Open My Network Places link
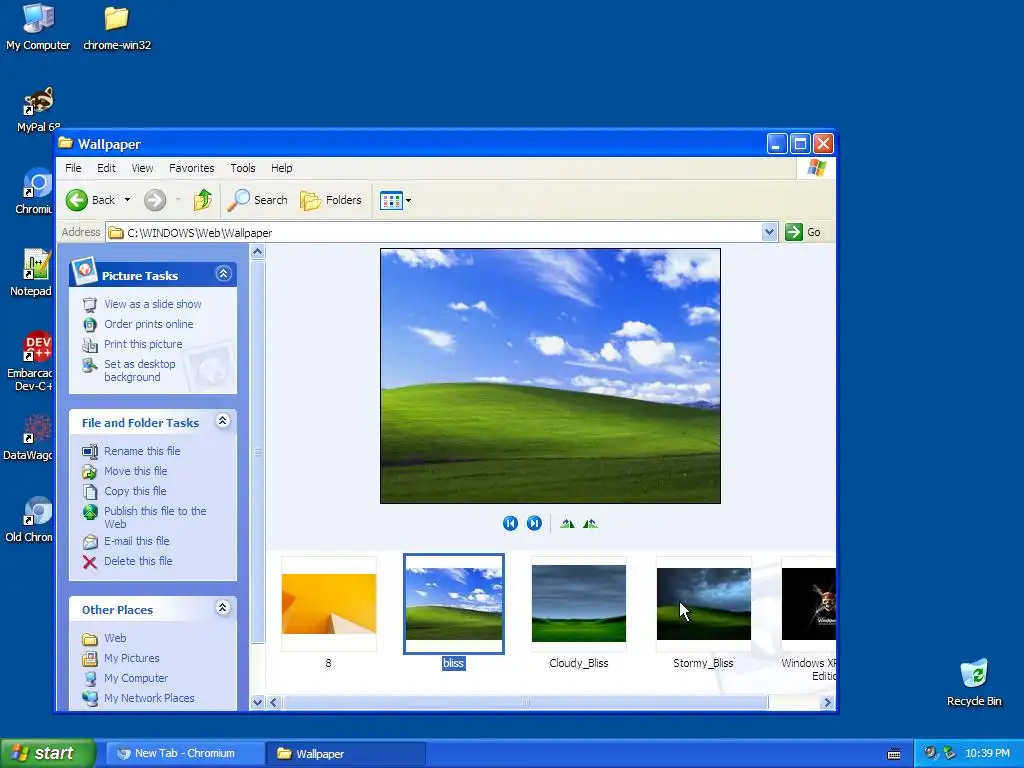The height and width of the screenshot is (768, 1024). (149, 698)
